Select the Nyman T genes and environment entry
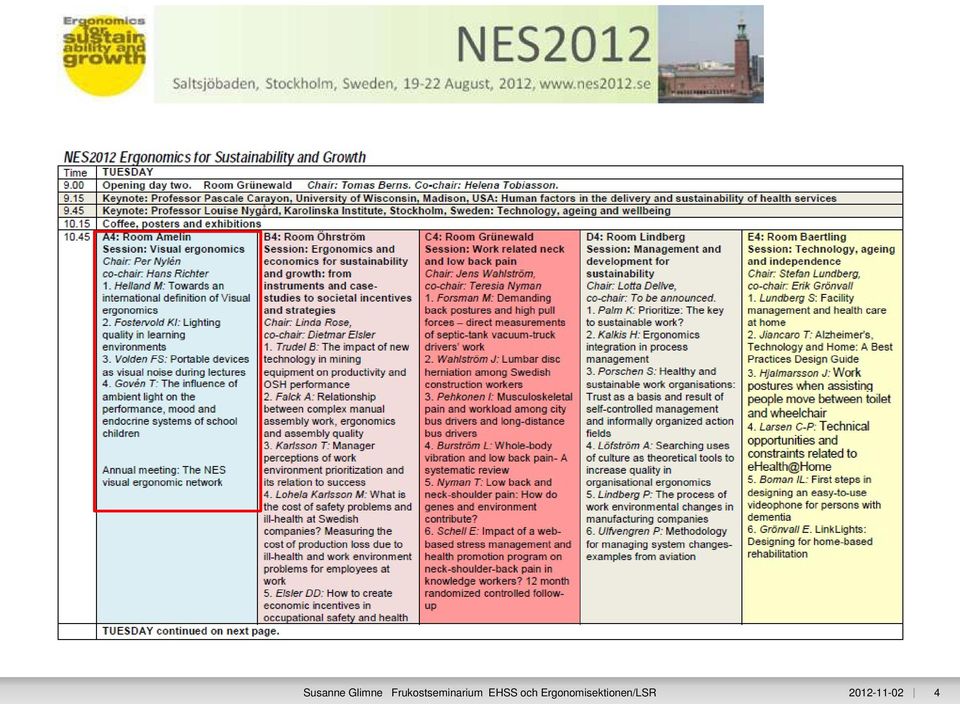Image resolution: width=960 pixels, height=704 pixels. 491,501
